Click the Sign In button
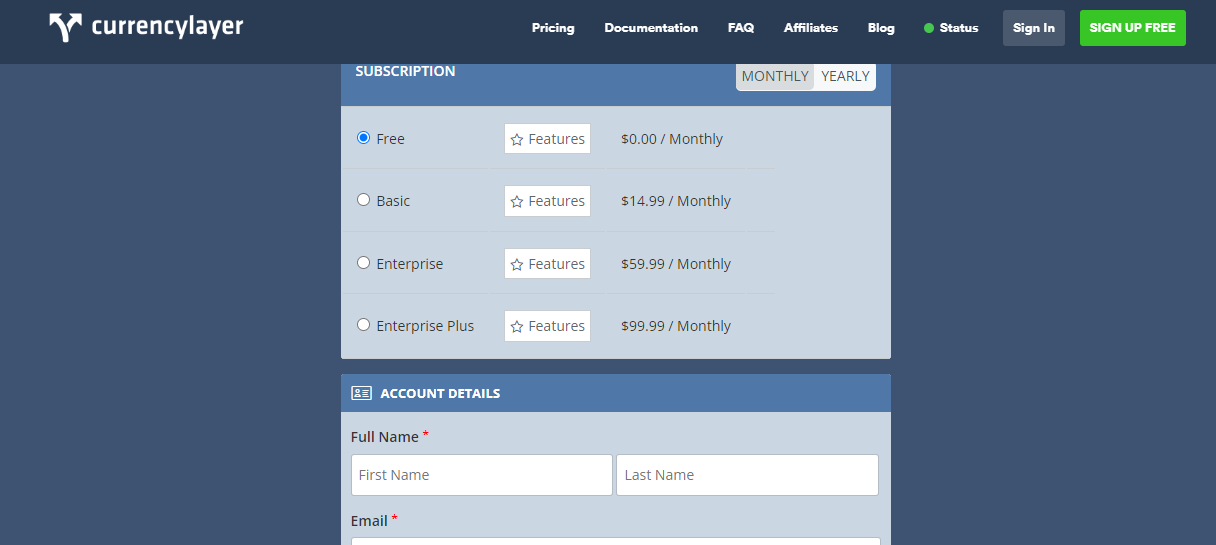The height and width of the screenshot is (545, 1216). click(x=1033, y=28)
